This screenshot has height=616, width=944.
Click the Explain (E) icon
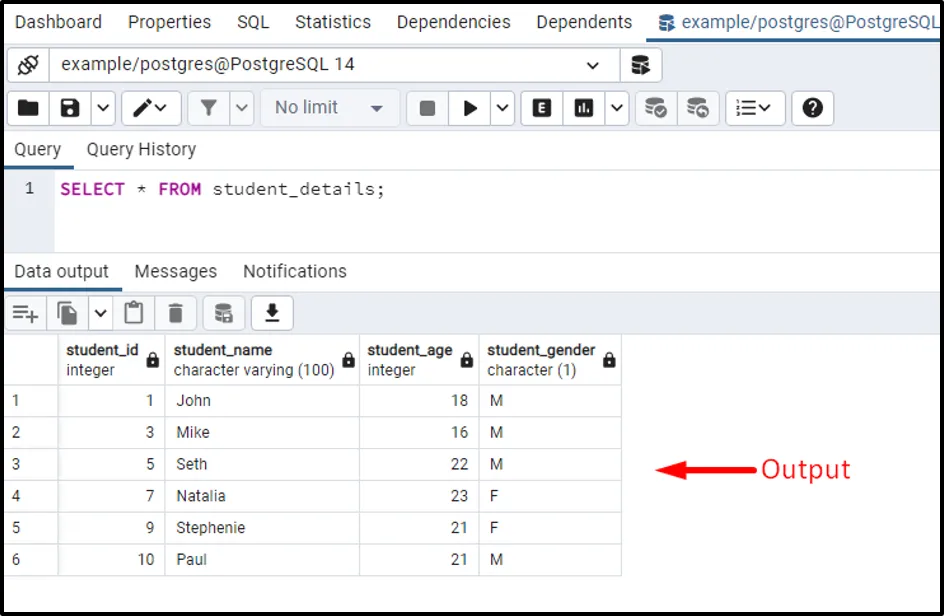[x=542, y=108]
